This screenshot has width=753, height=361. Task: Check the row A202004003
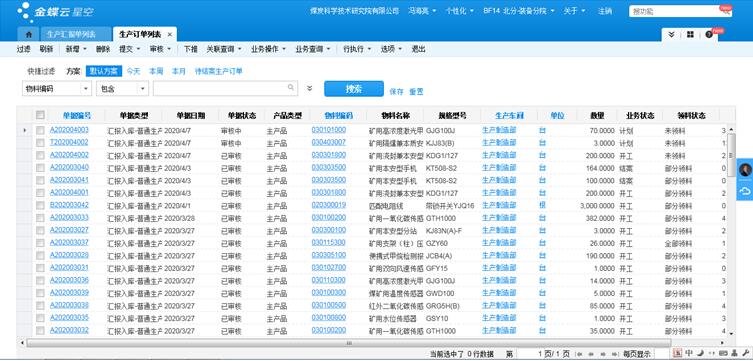coord(40,130)
